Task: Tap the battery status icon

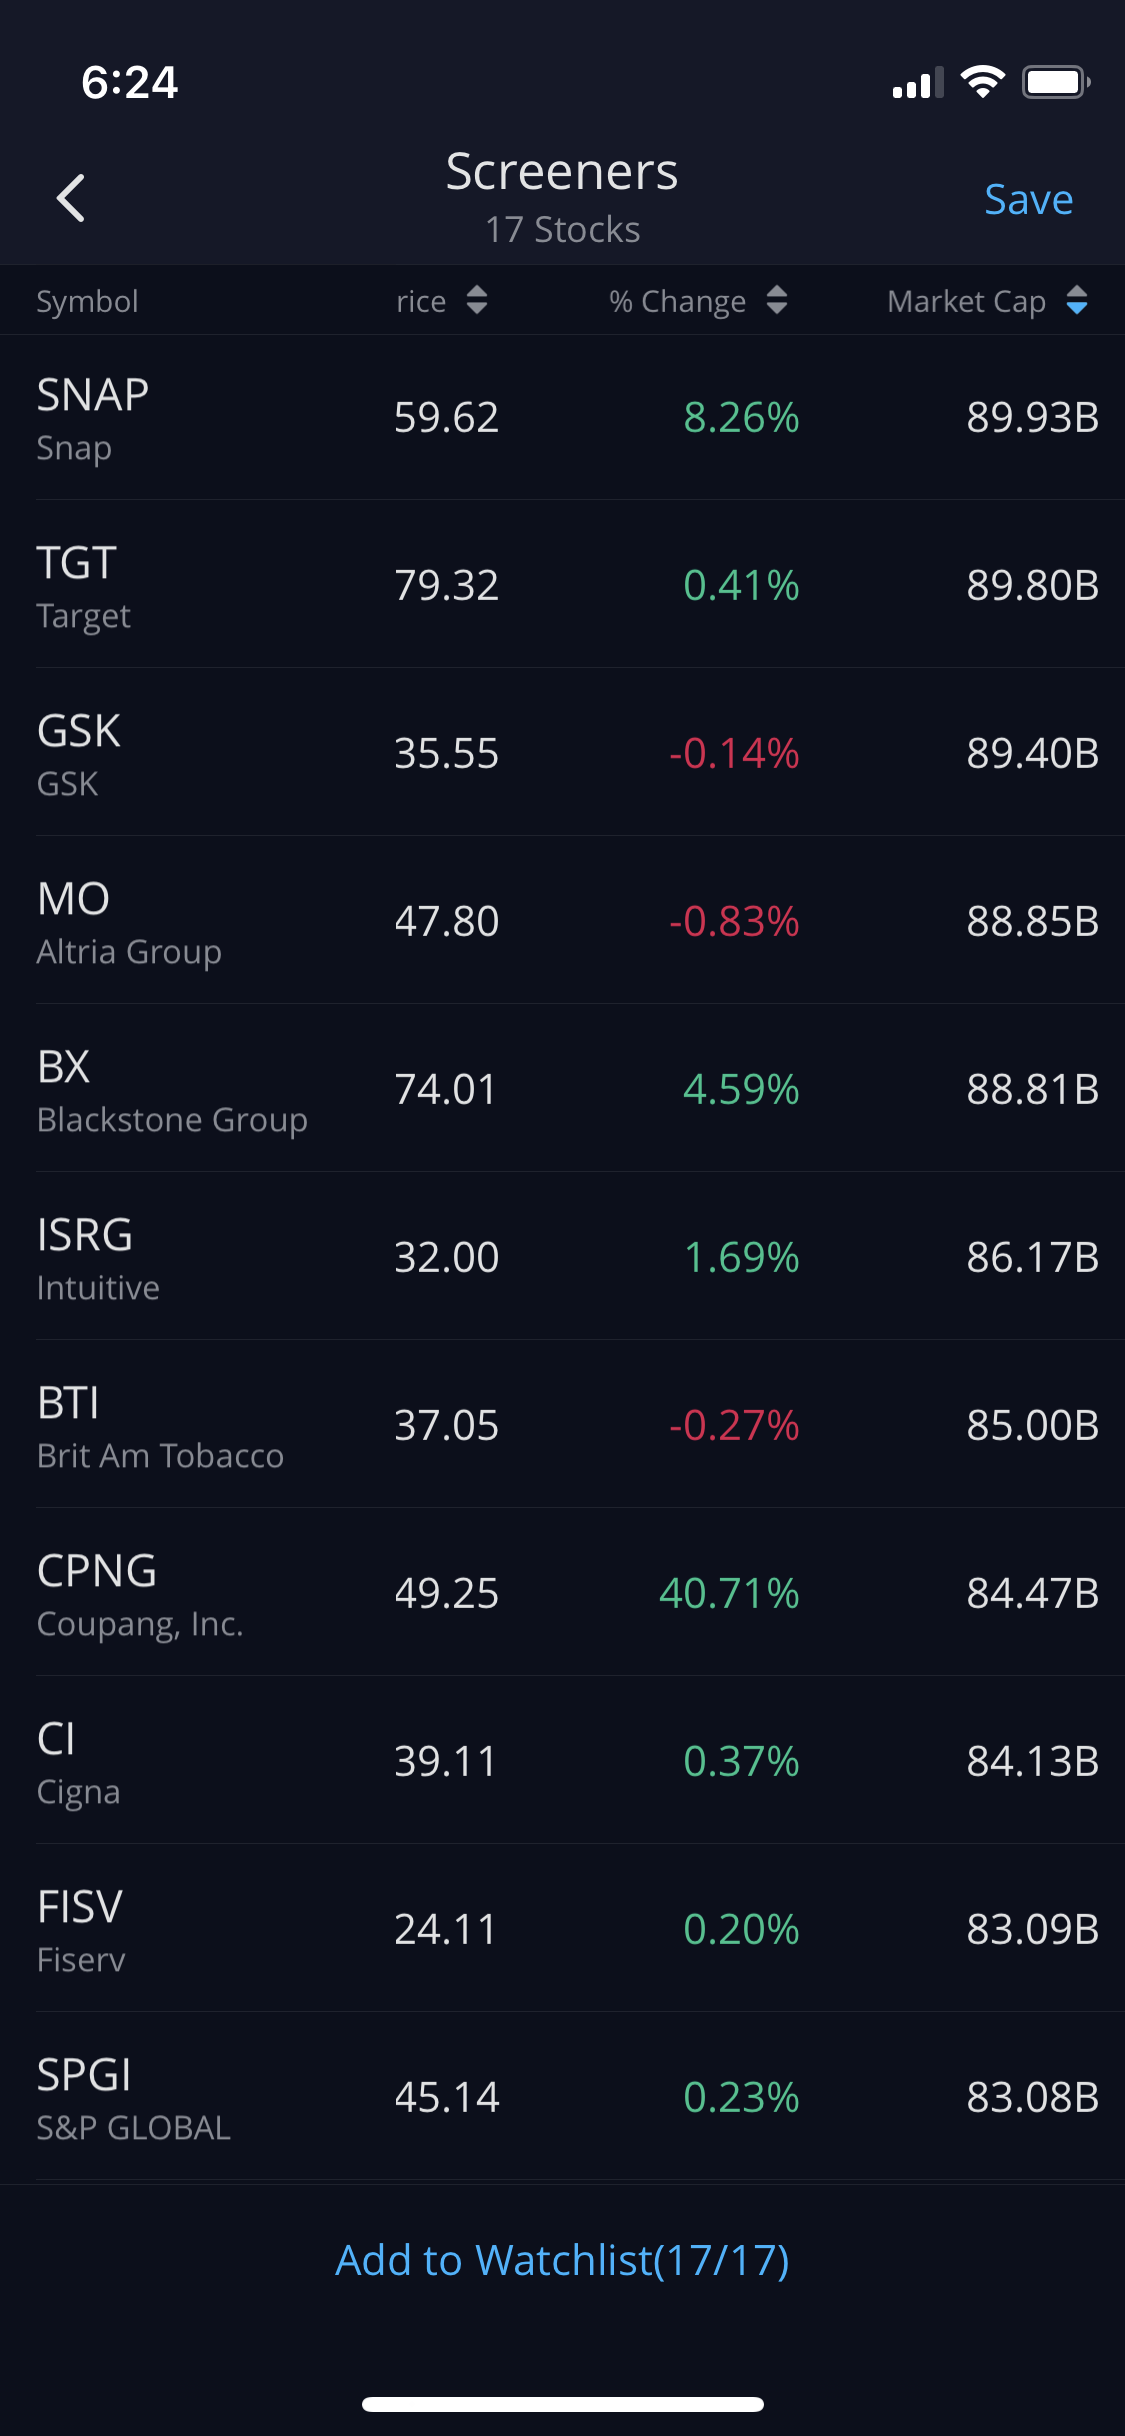Action: (1055, 82)
